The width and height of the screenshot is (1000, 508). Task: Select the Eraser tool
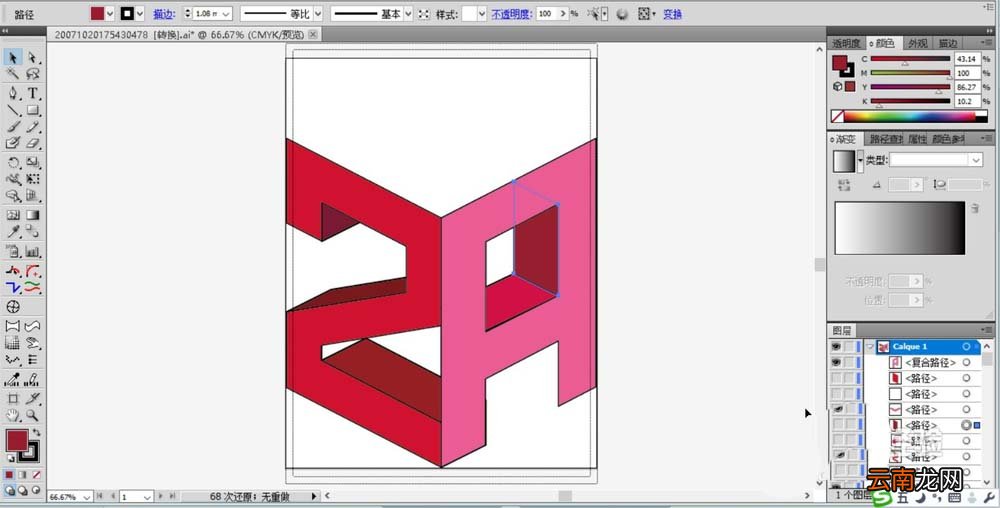[x=33, y=143]
